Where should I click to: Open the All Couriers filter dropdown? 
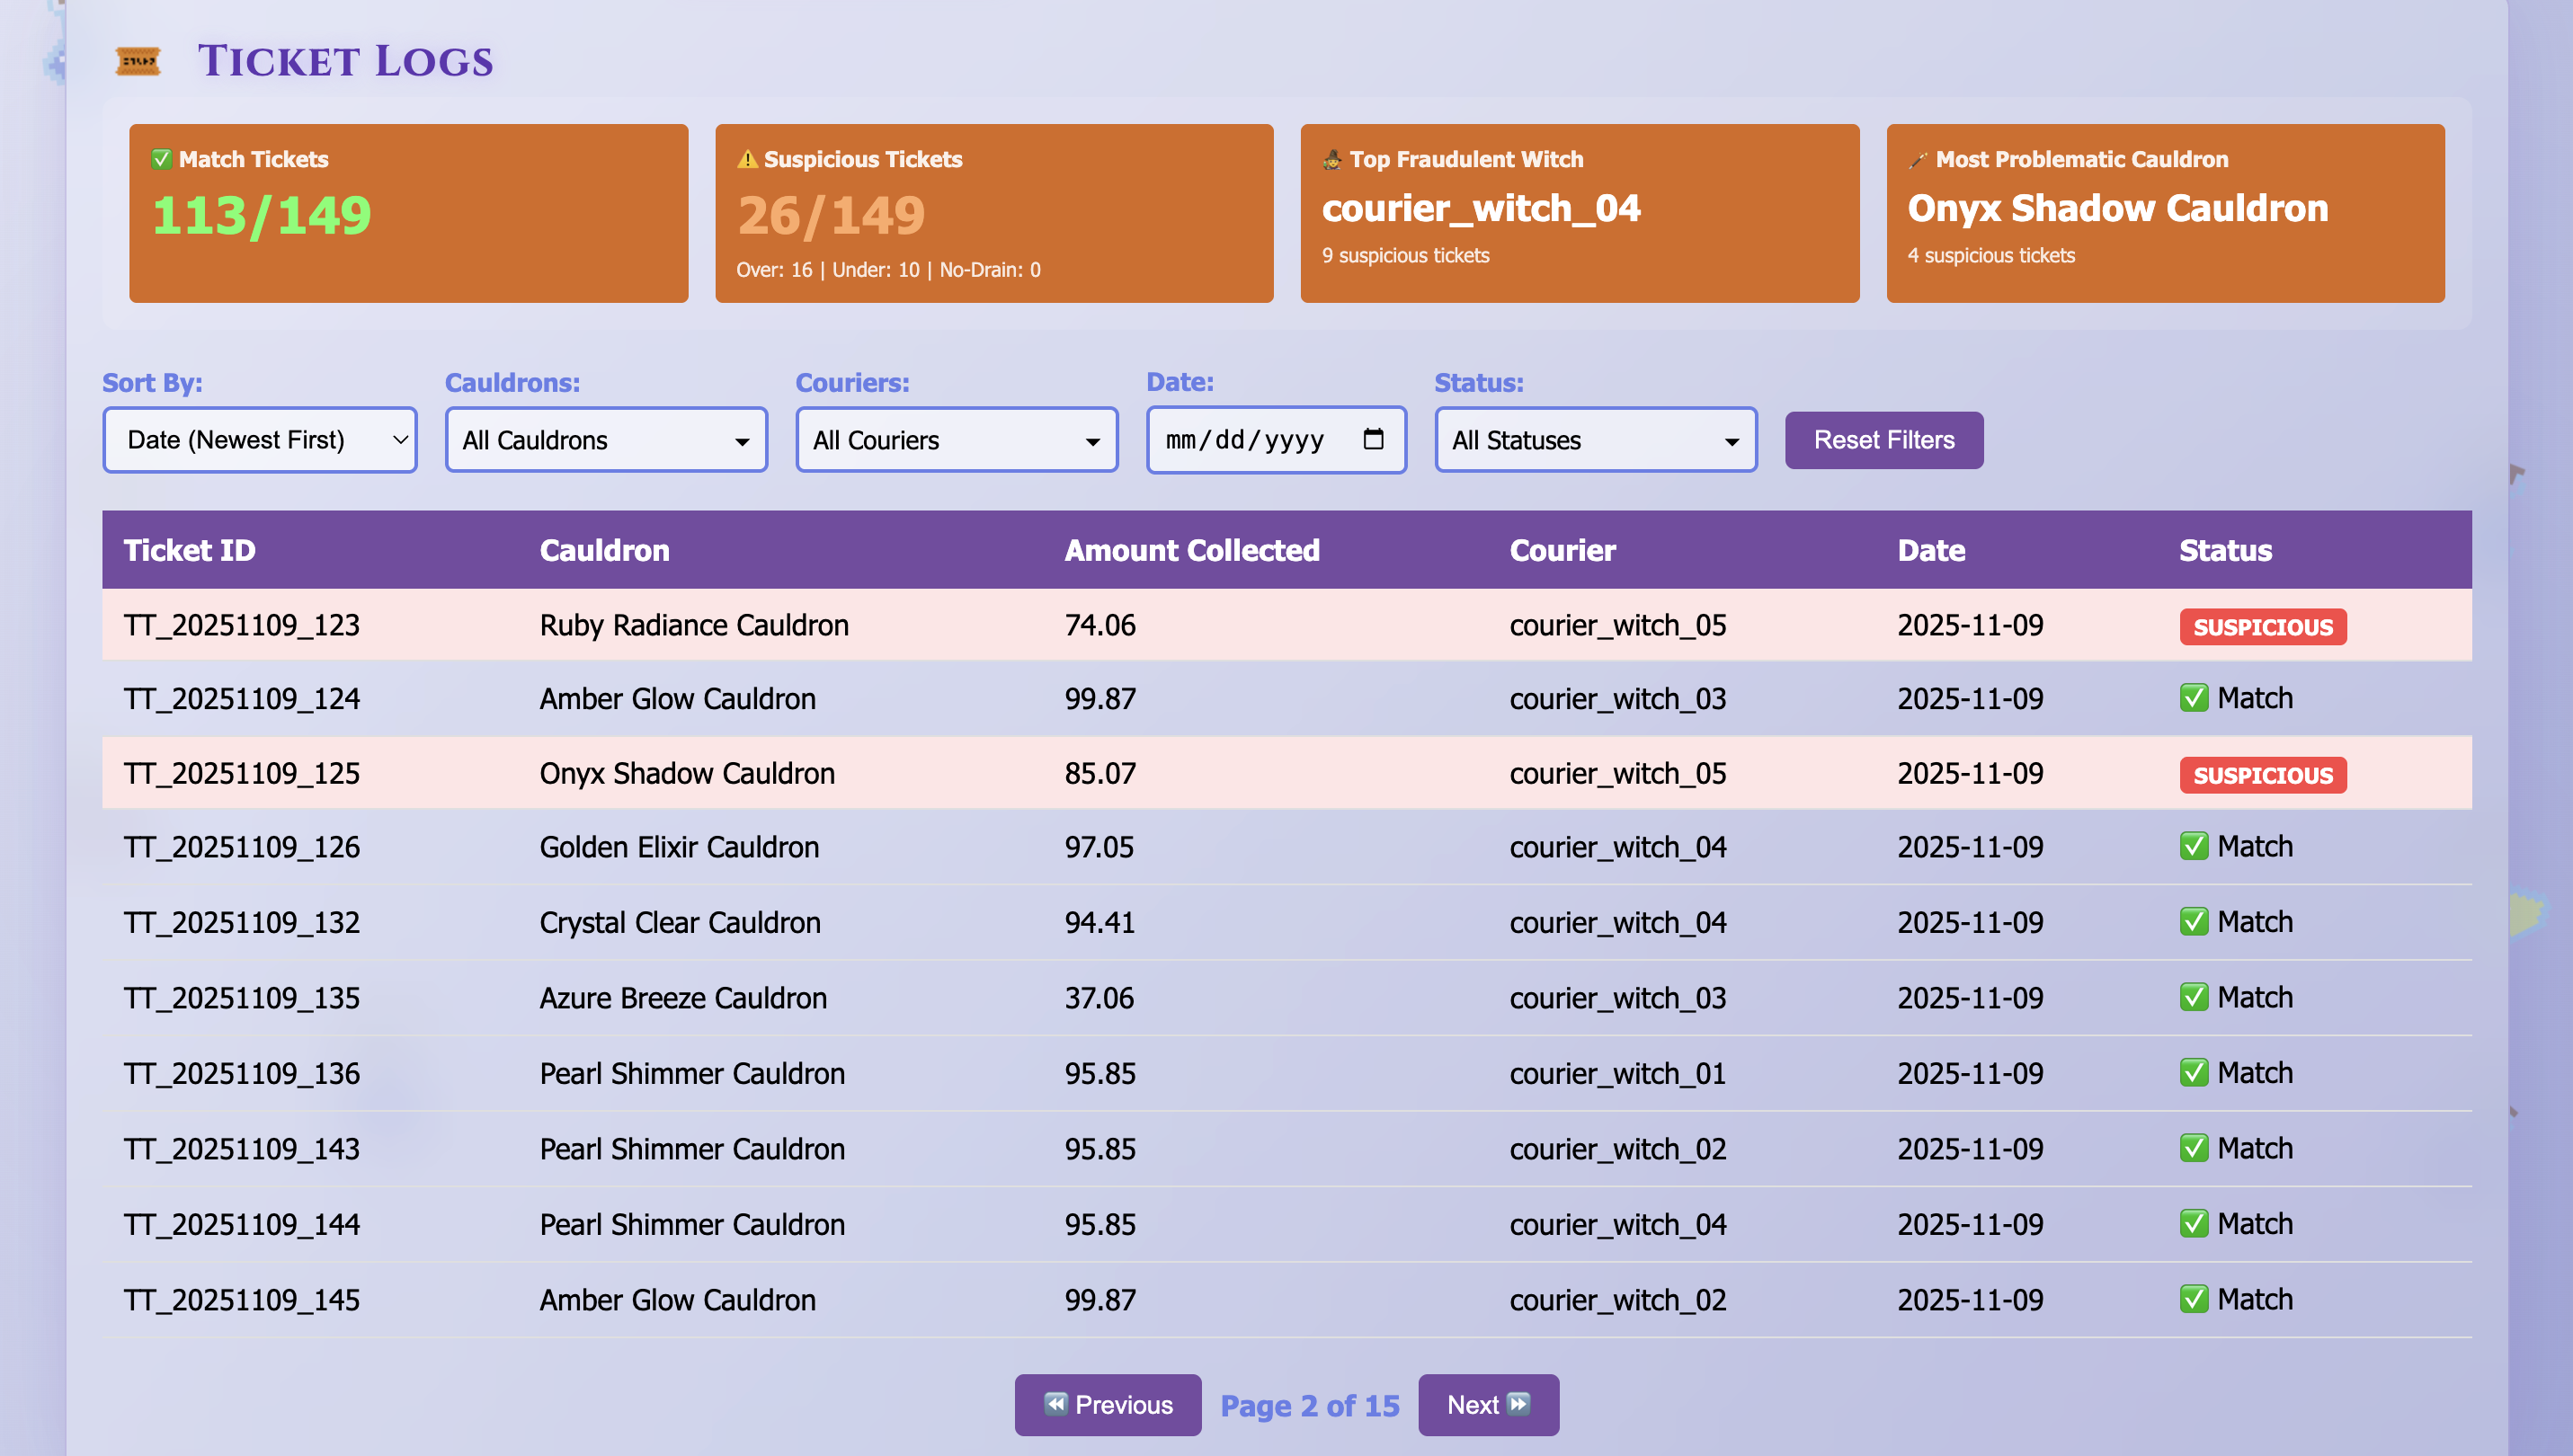click(956, 440)
